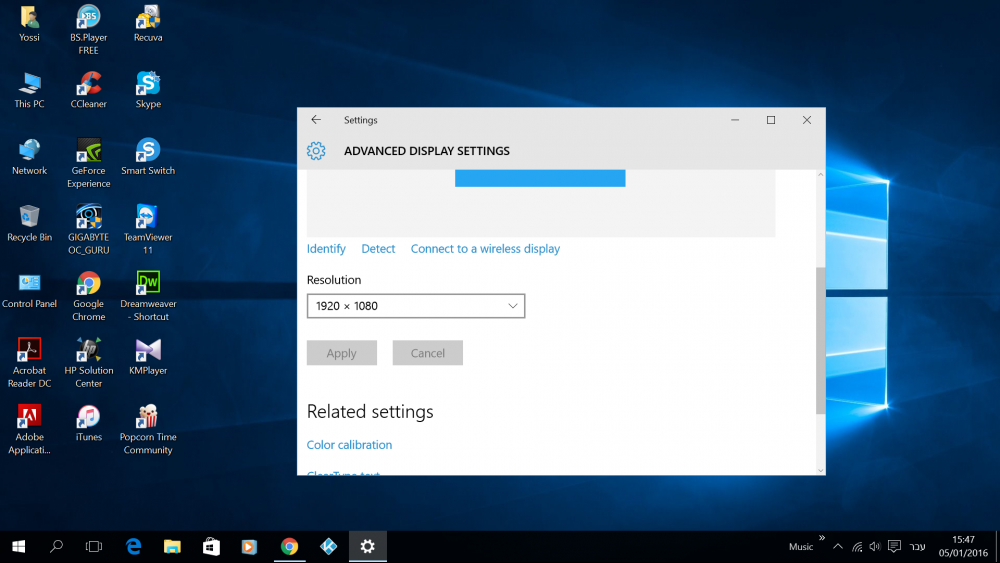Click the Settings gear icon beside heading

point(316,150)
